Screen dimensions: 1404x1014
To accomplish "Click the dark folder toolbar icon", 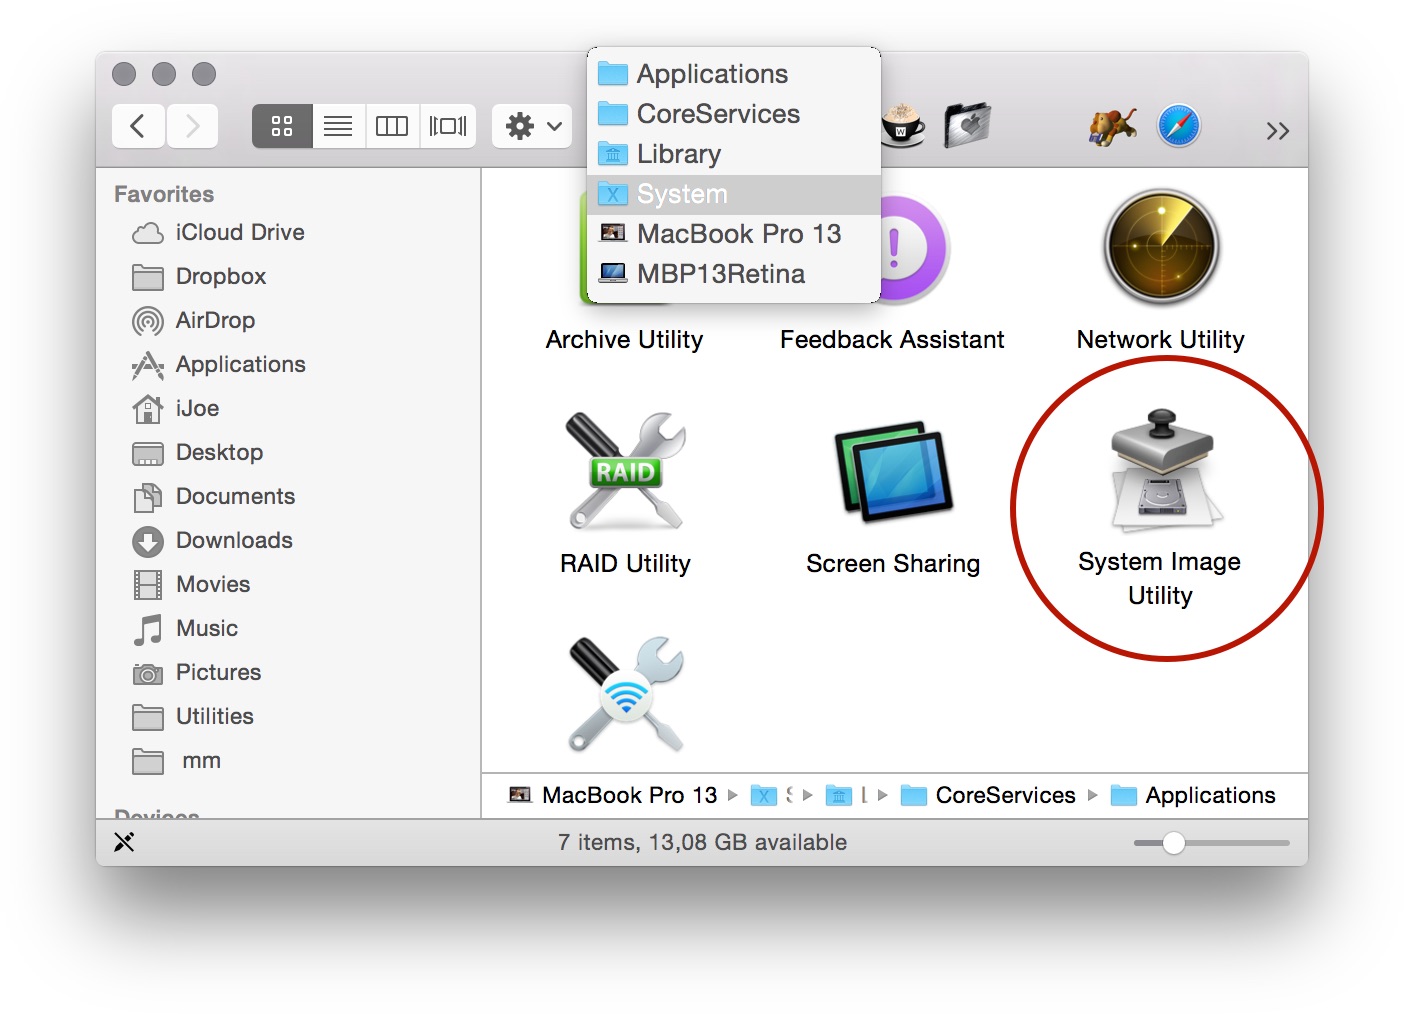I will (966, 126).
